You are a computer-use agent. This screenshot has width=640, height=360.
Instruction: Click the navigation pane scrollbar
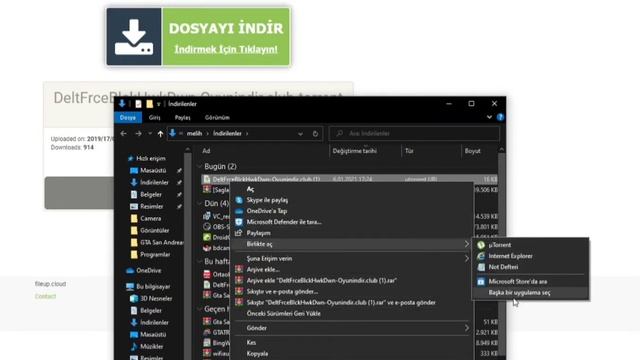pos(188,253)
